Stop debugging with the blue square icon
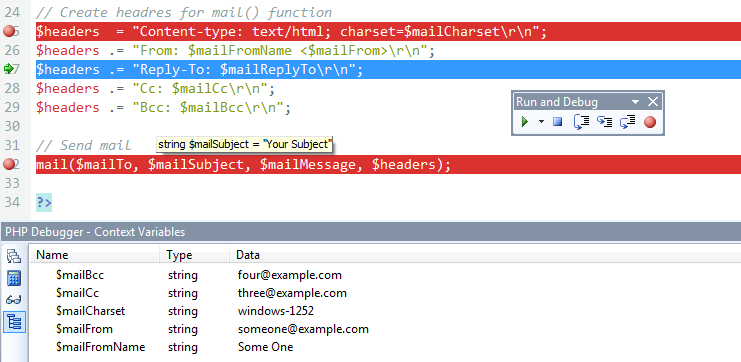Screen dimensions: 741x362 [558, 122]
